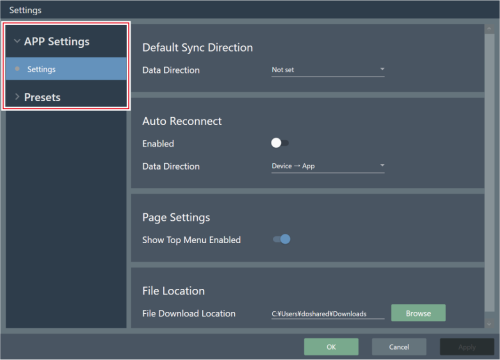This screenshot has width=500, height=360.
Task: Open Auto Reconnect Data Direction dropdown
Action: click(x=328, y=166)
